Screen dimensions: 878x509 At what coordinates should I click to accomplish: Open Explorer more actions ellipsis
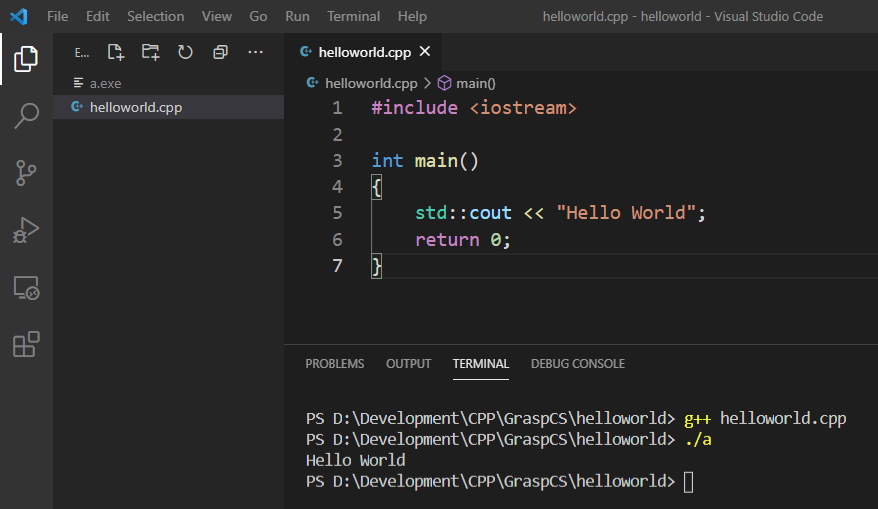coord(255,52)
